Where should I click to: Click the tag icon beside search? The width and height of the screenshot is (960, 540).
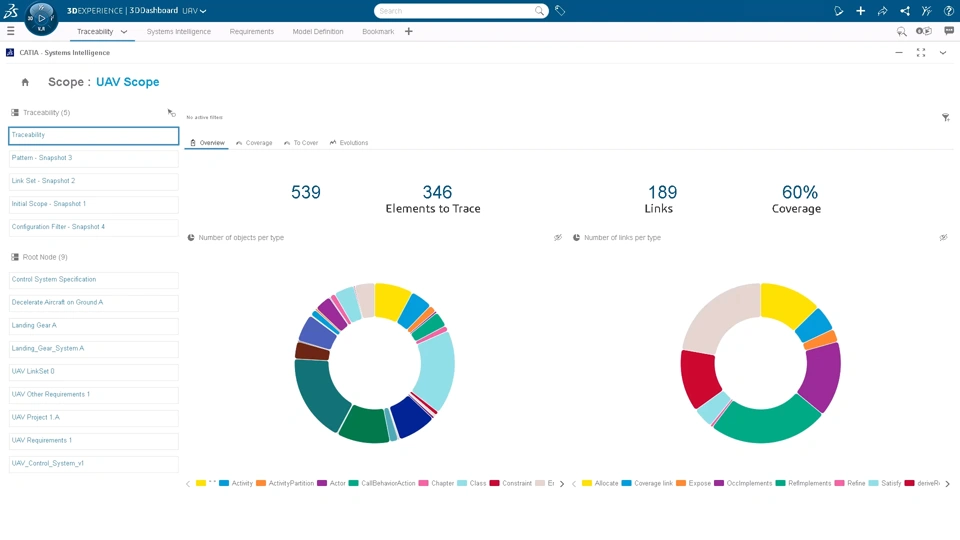point(560,10)
